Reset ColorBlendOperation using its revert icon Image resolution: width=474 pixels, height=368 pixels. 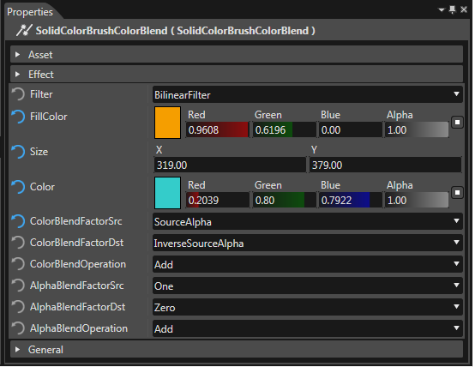pos(18,264)
